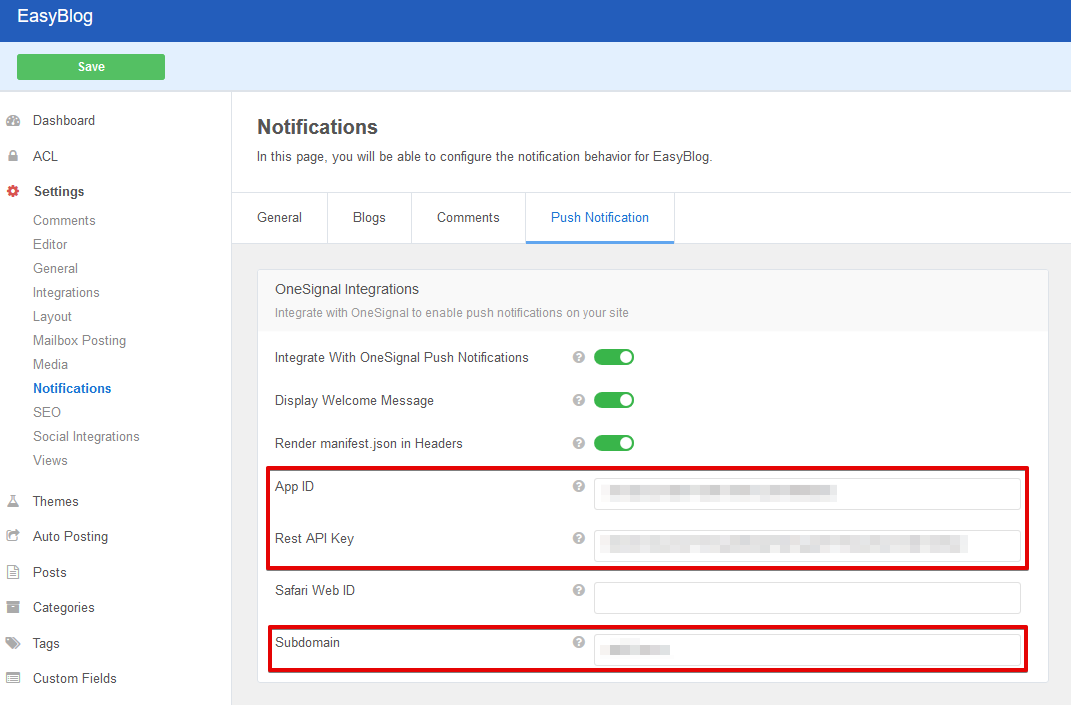Switch to the General tab
1071x705 pixels.
[279, 218]
